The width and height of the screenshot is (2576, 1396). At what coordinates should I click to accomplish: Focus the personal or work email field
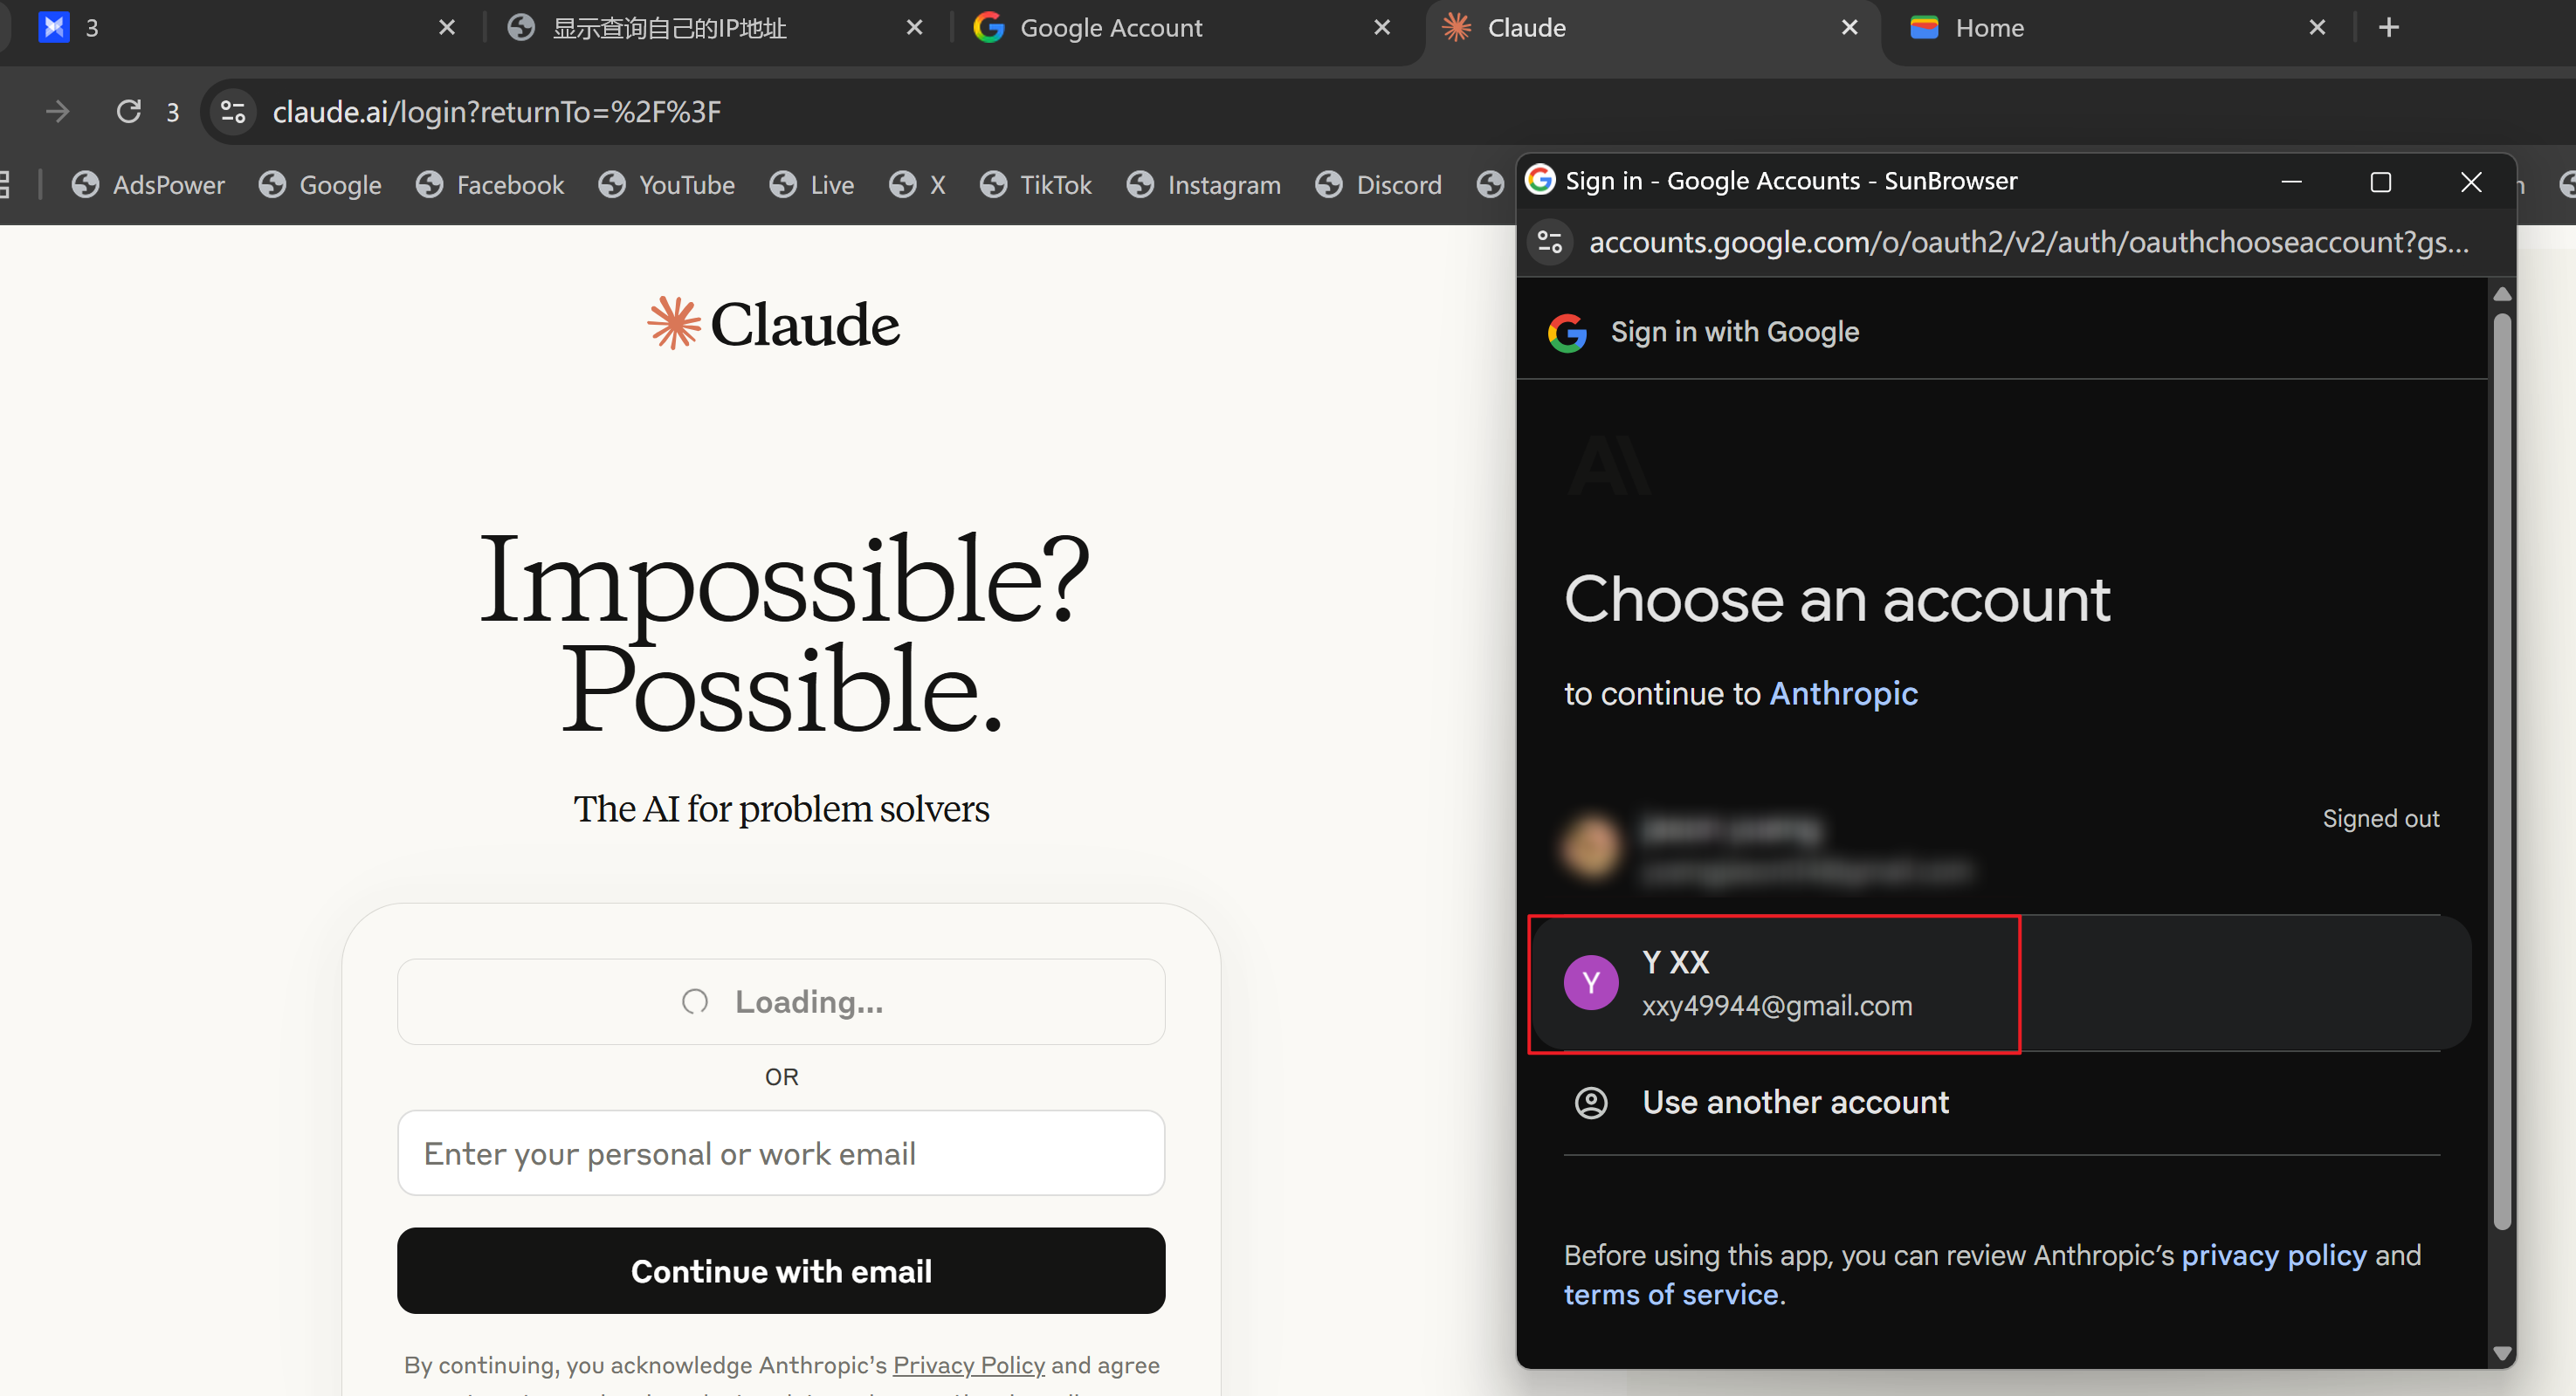[781, 1153]
